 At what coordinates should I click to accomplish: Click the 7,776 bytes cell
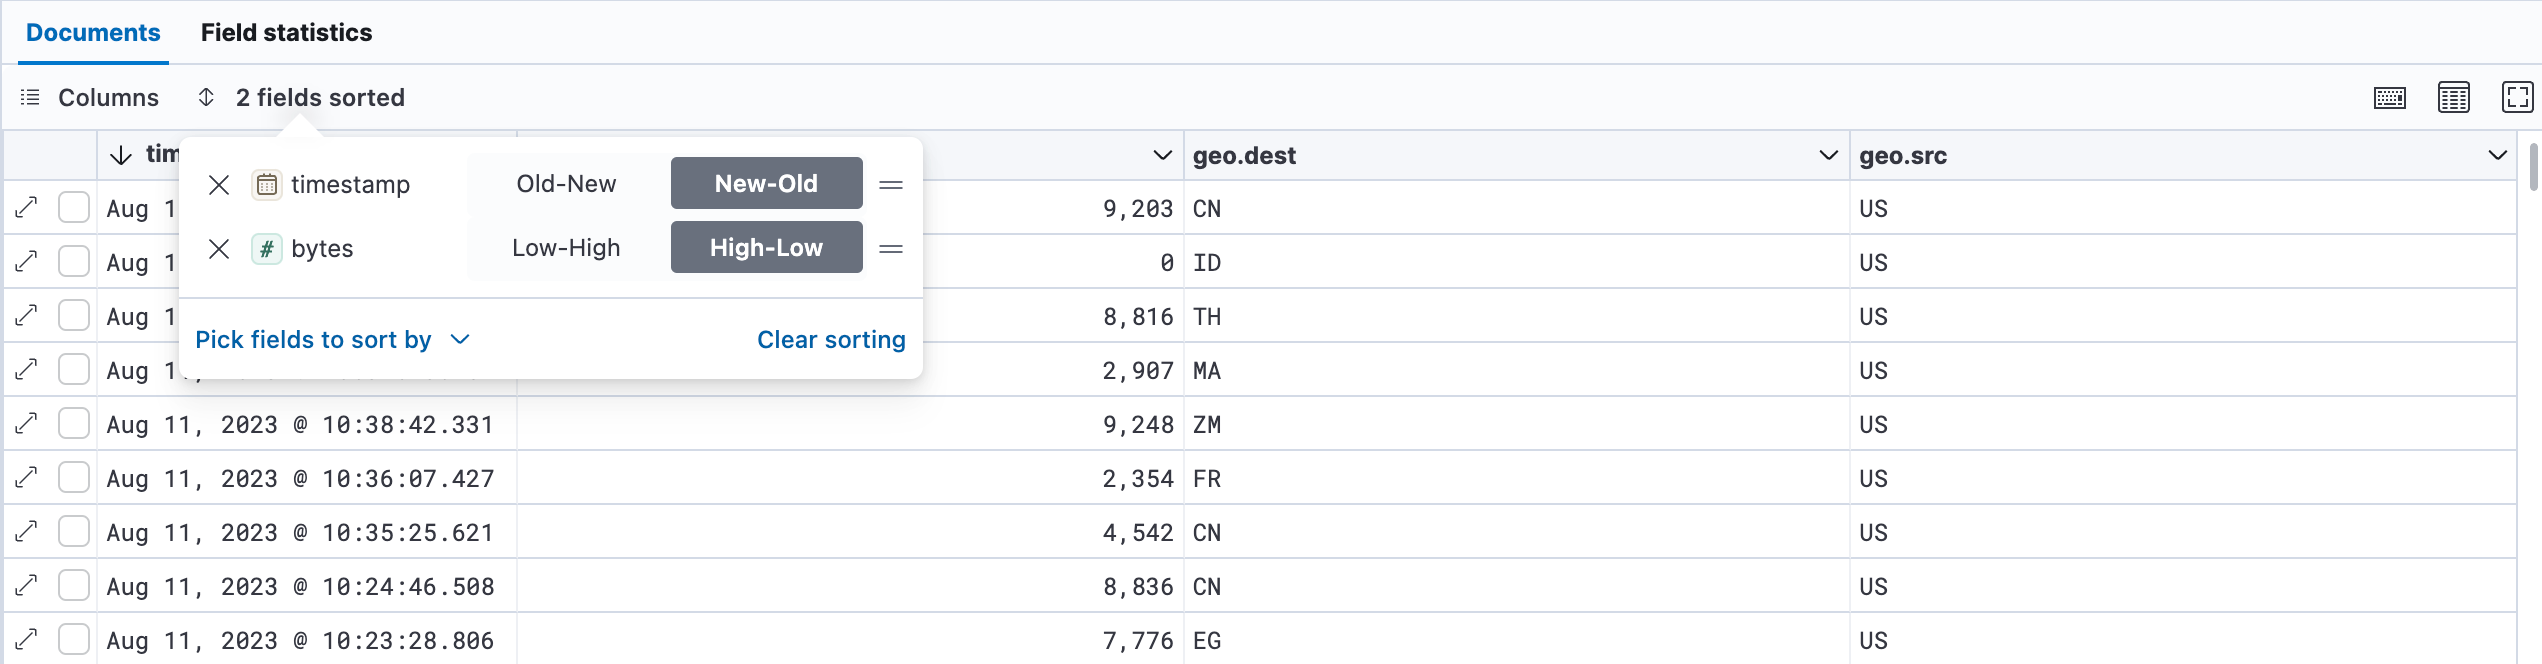pos(850,640)
